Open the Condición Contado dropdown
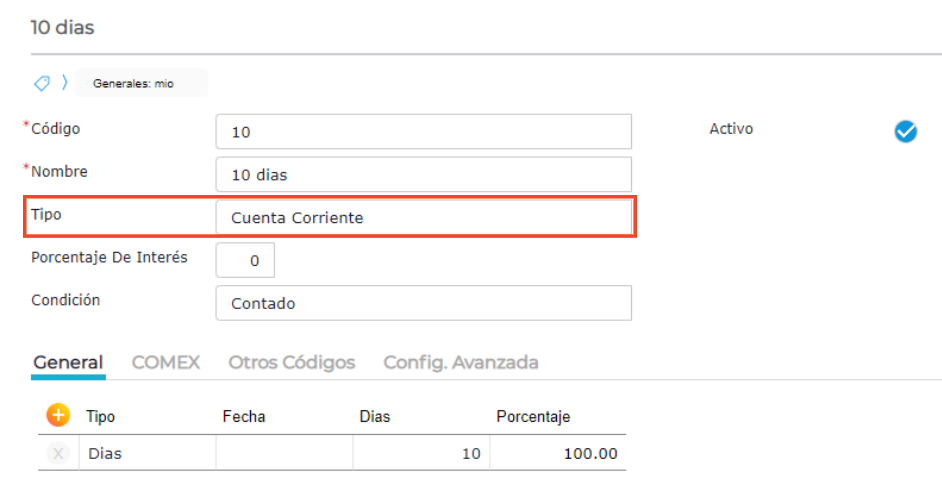Image resolution: width=942 pixels, height=488 pixels. (x=423, y=303)
